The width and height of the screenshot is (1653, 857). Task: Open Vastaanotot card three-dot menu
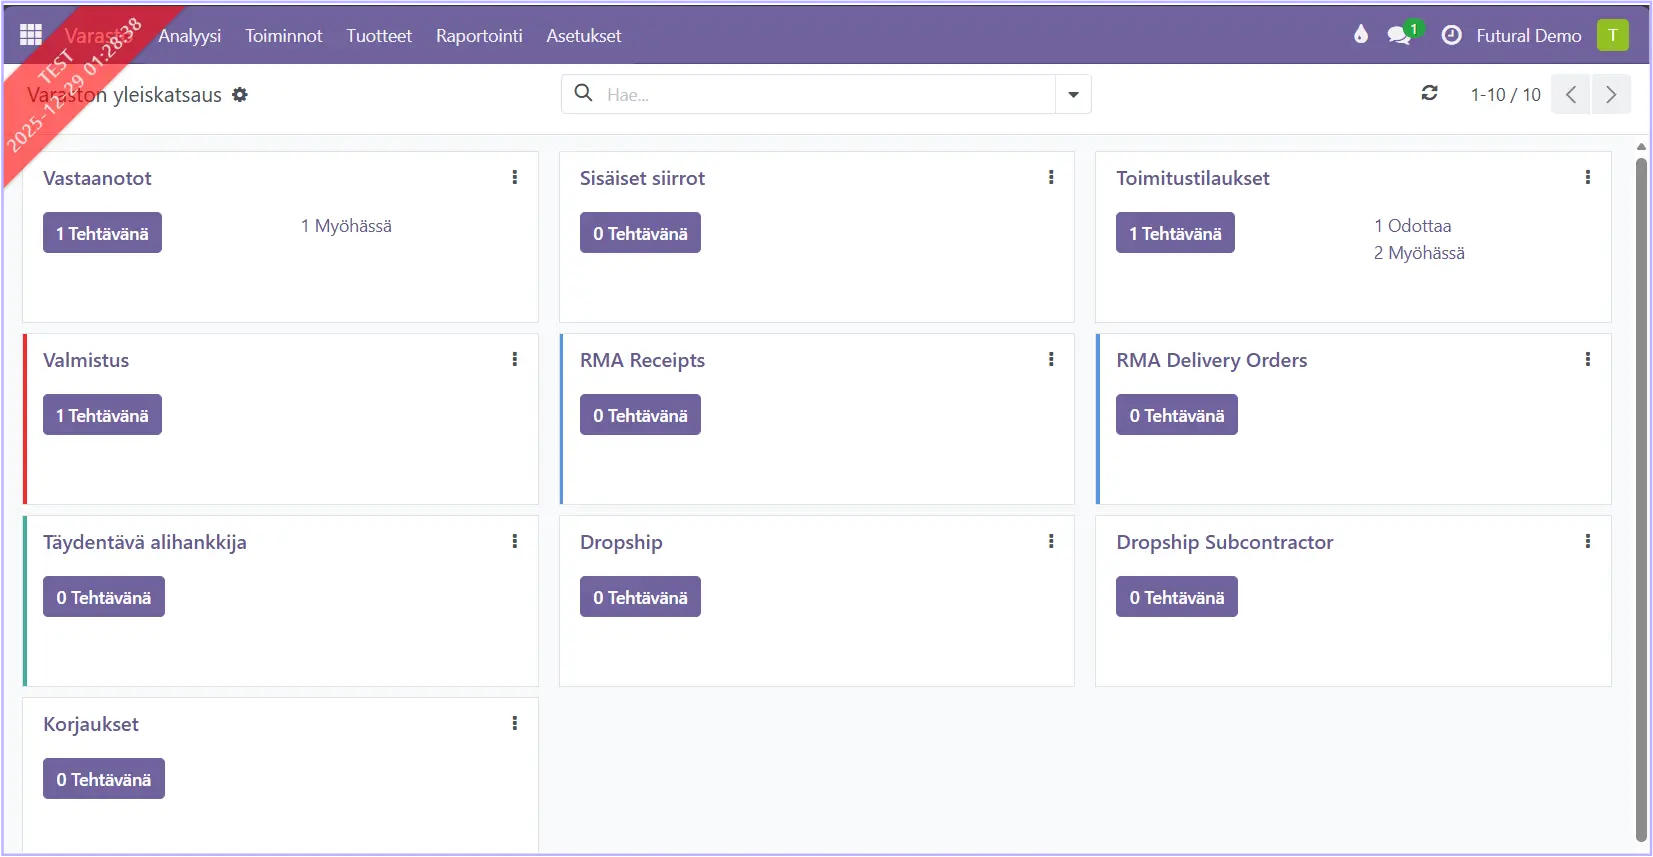coord(515,178)
